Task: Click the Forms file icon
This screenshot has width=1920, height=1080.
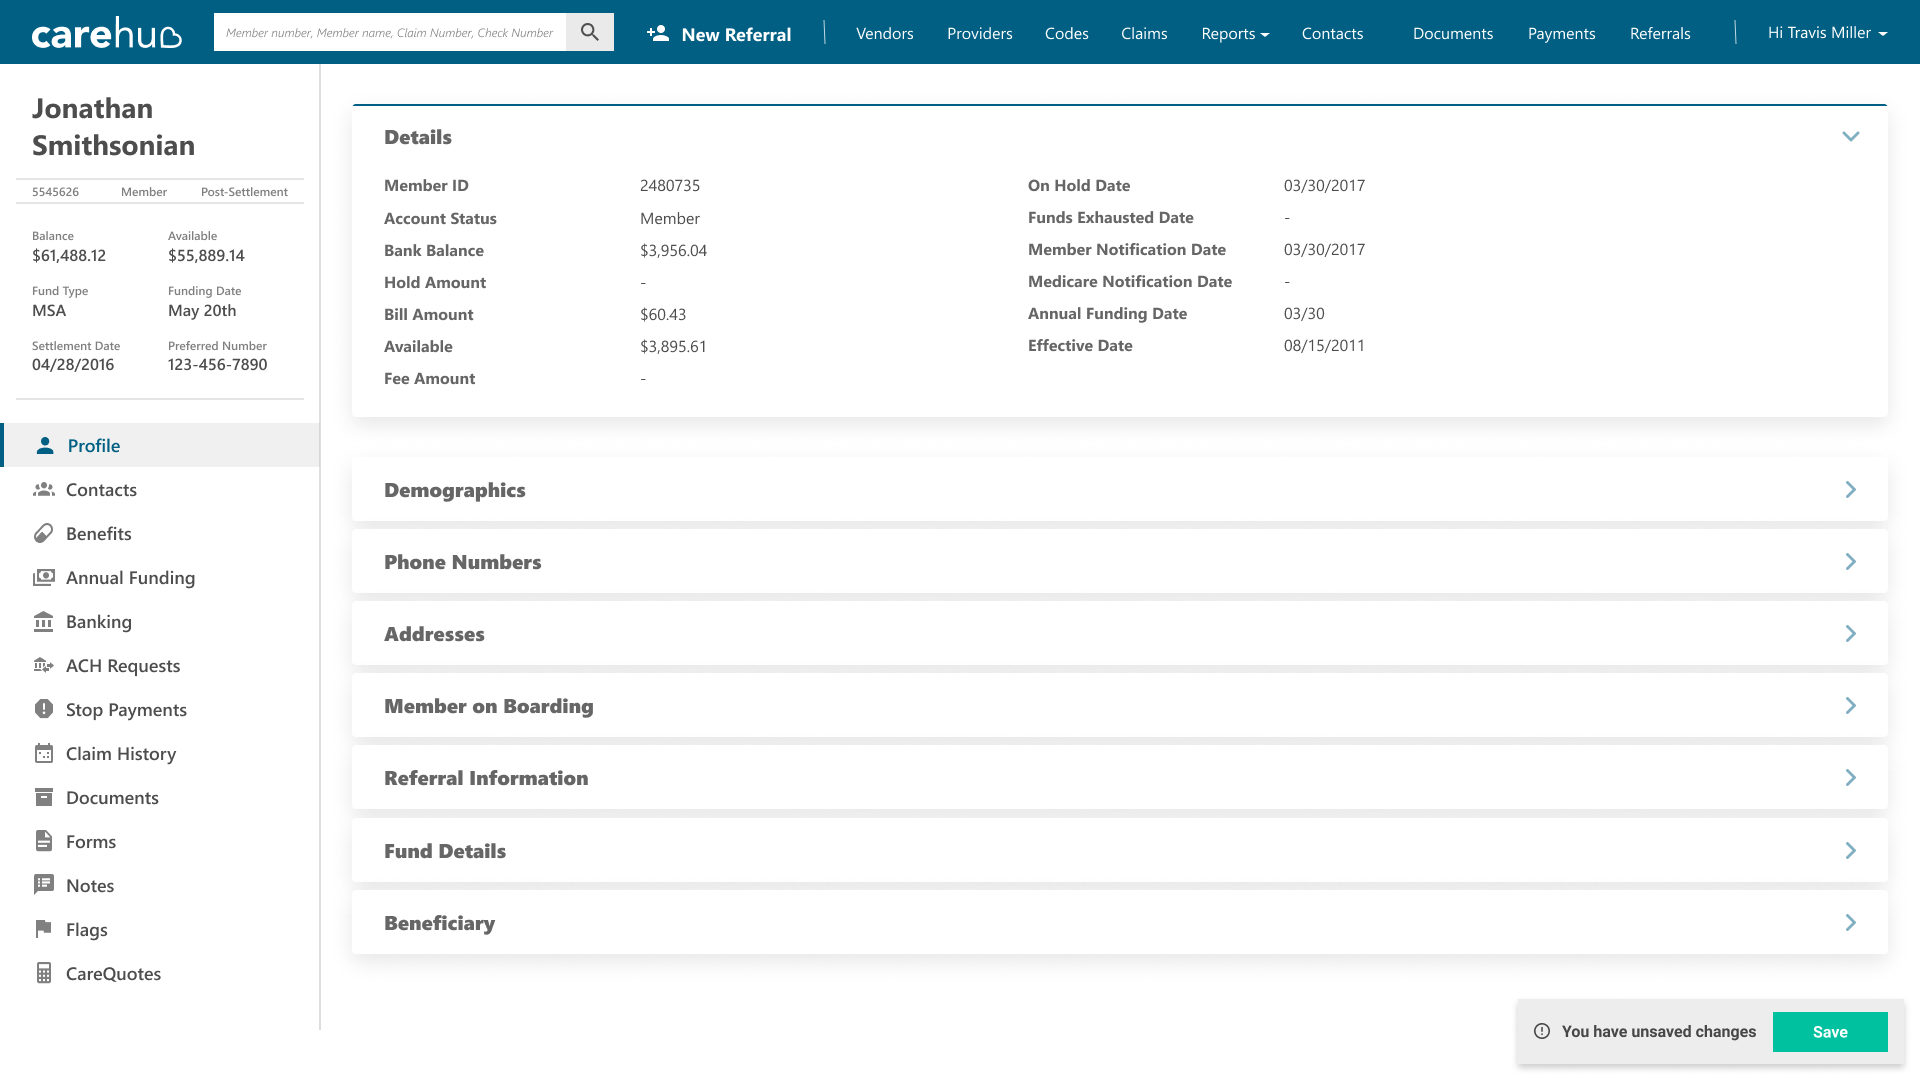Action: click(43, 841)
